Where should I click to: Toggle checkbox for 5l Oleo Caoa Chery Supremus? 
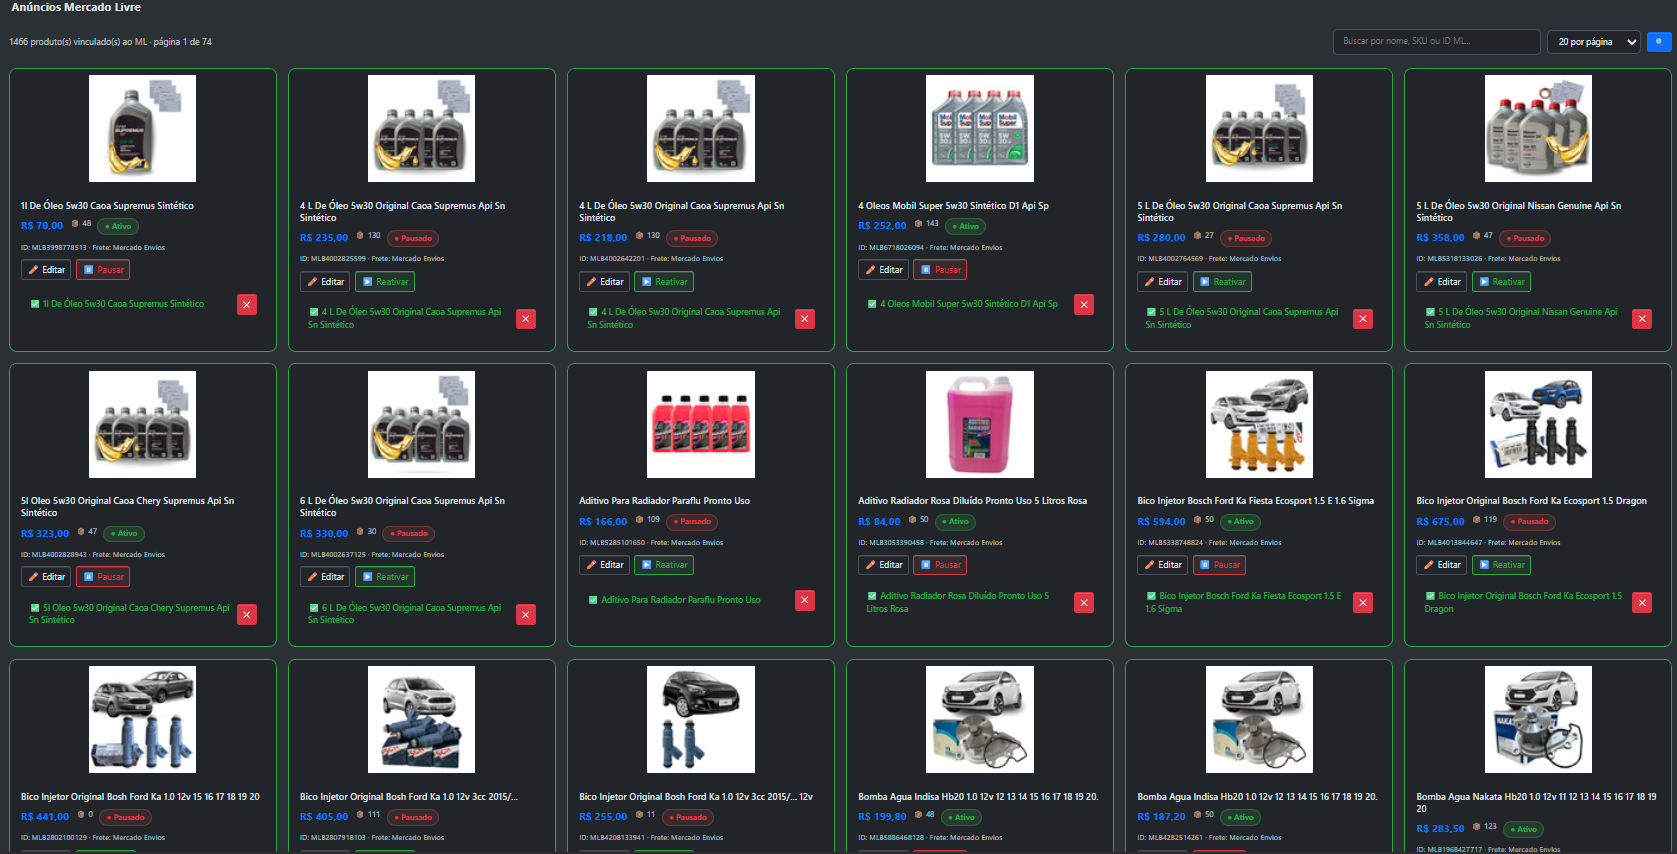35,608
